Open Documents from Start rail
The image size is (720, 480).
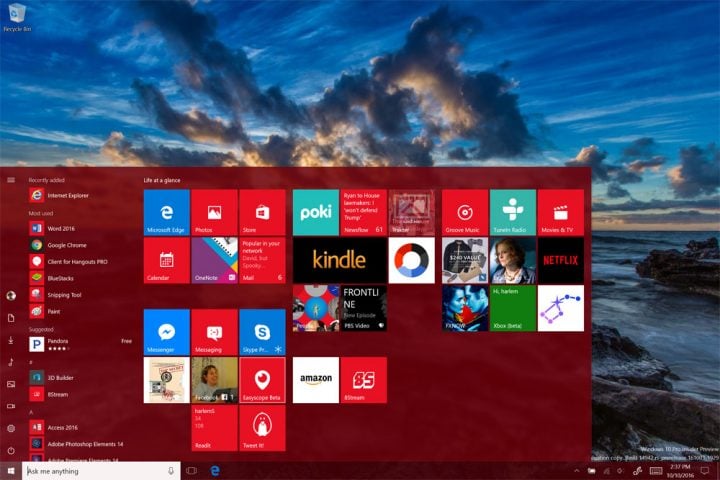pos(11,318)
